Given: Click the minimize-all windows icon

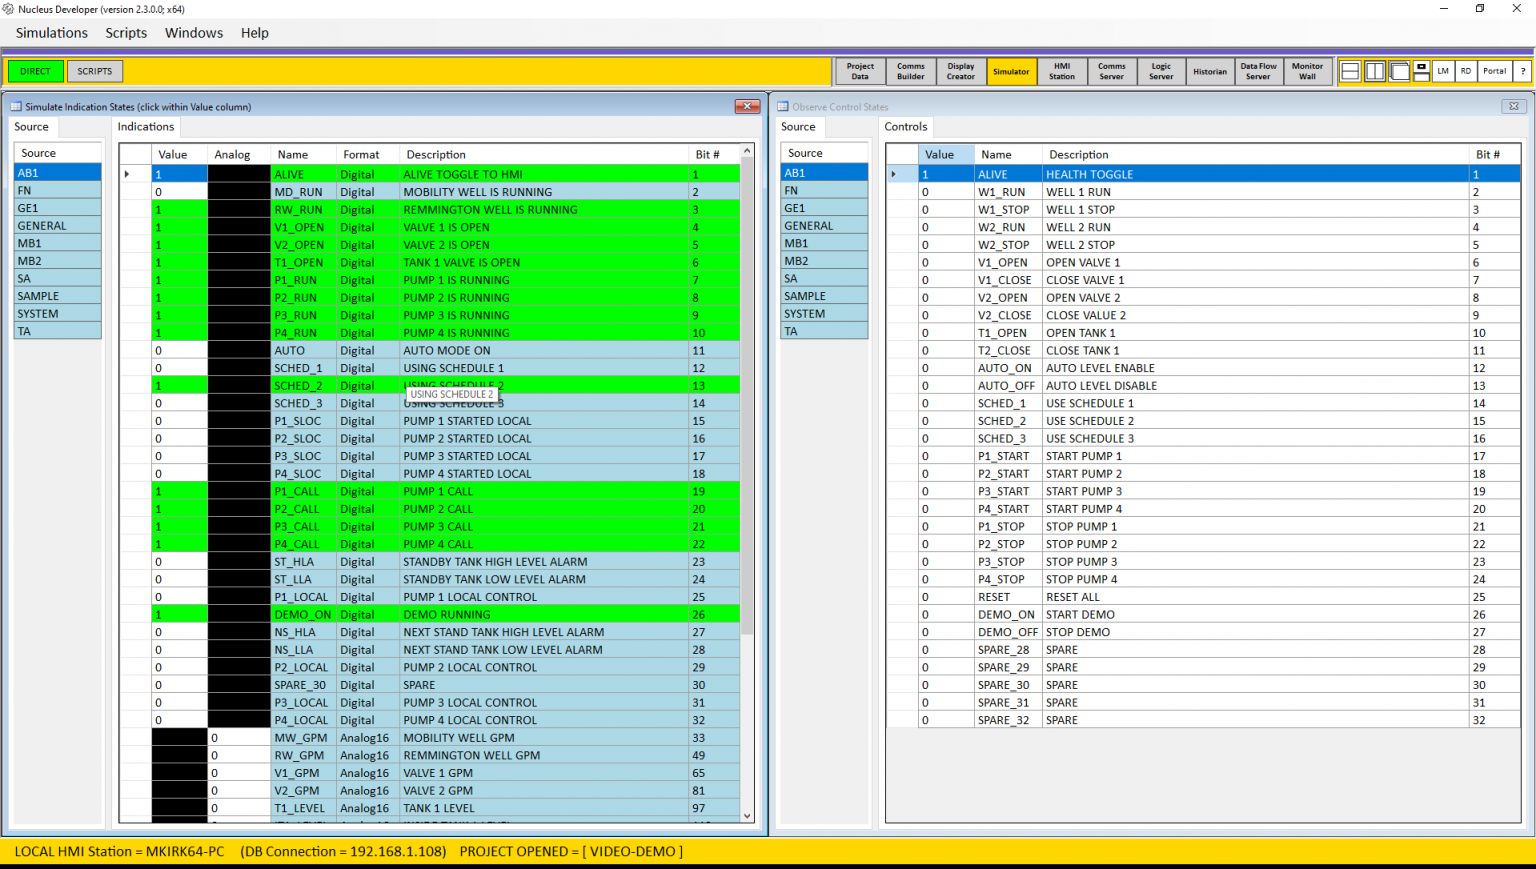Looking at the screenshot, I should [1421, 71].
